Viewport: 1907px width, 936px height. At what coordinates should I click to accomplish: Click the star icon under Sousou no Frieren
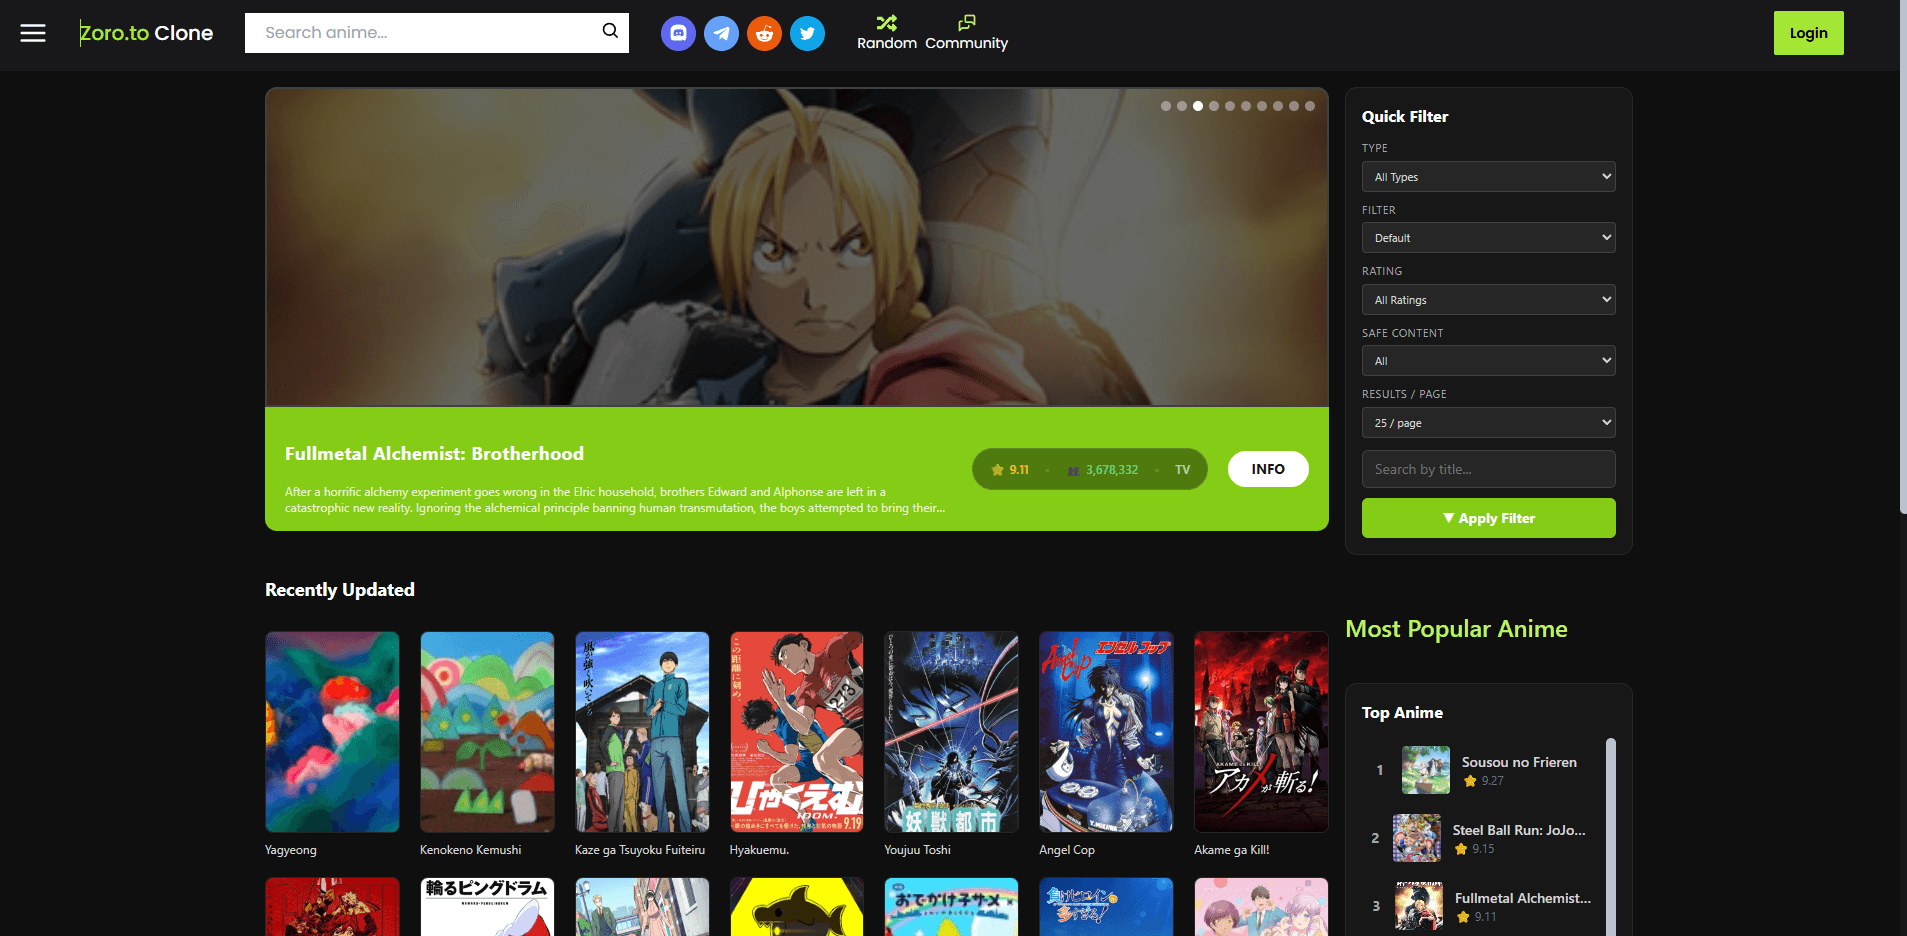1470,781
